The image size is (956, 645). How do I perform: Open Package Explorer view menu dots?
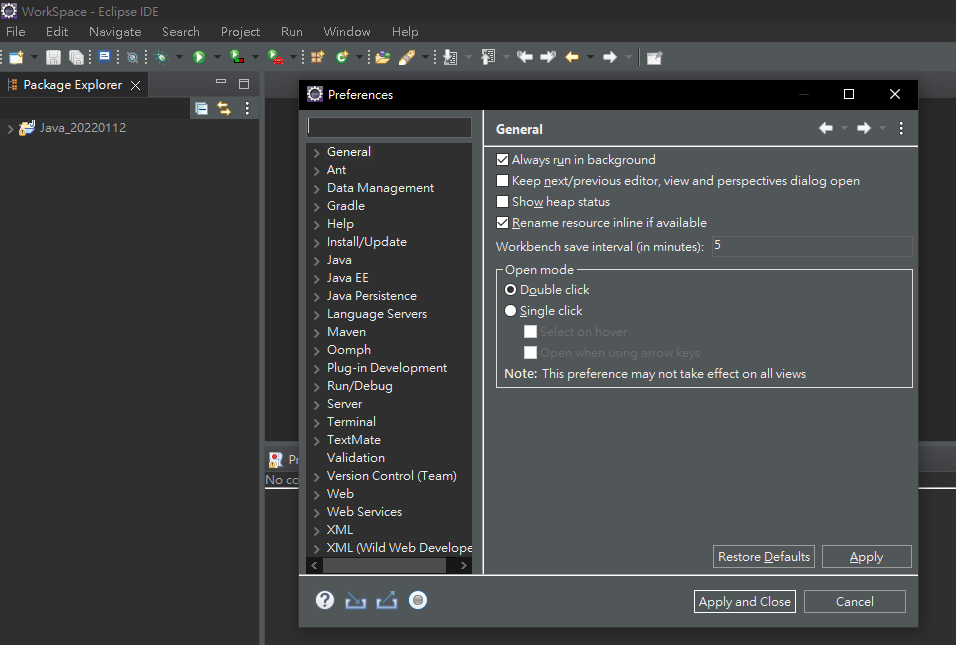(x=247, y=109)
